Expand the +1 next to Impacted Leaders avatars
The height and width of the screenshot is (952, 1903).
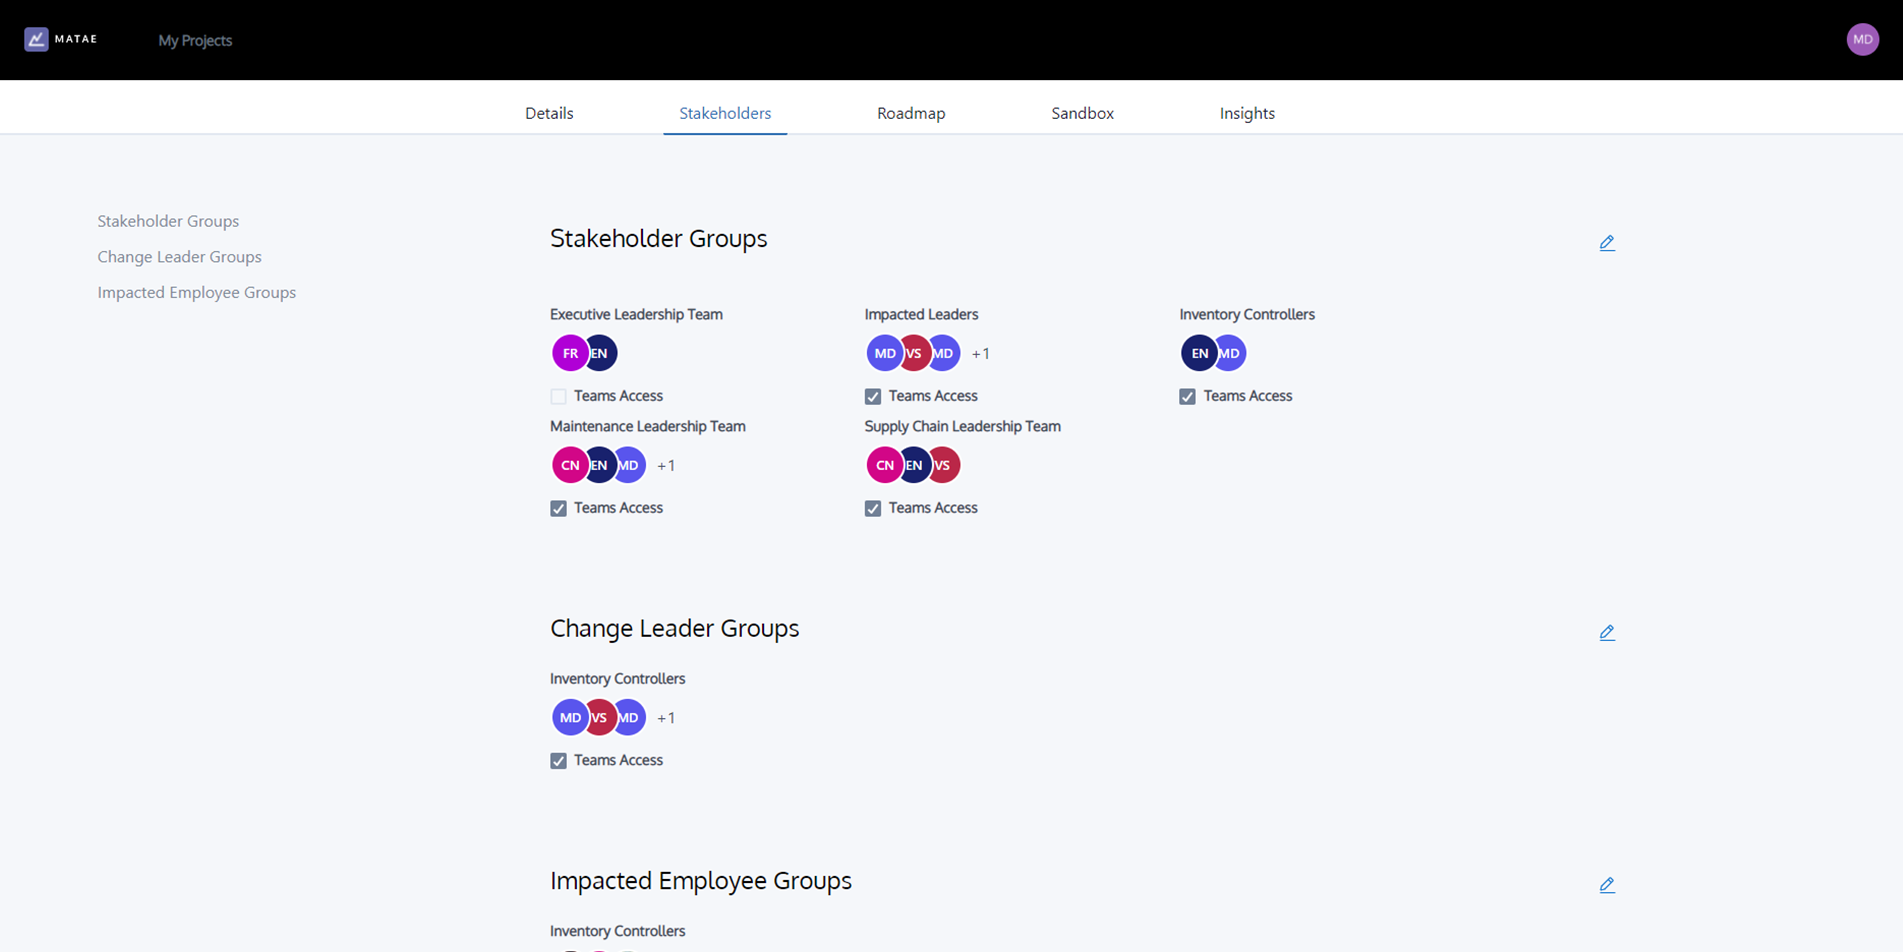pos(980,353)
